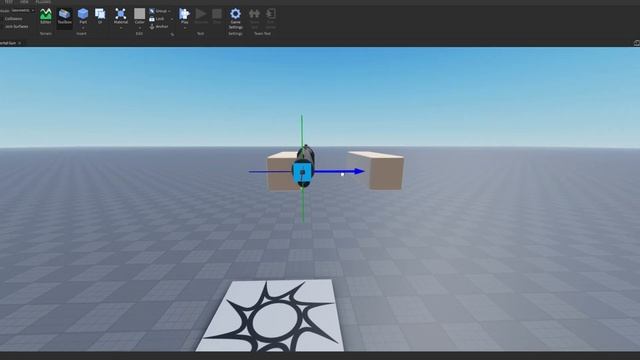Viewport: 640px width, 360px height.
Task: Expand the Part dropdown arrow
Action: [83, 28]
